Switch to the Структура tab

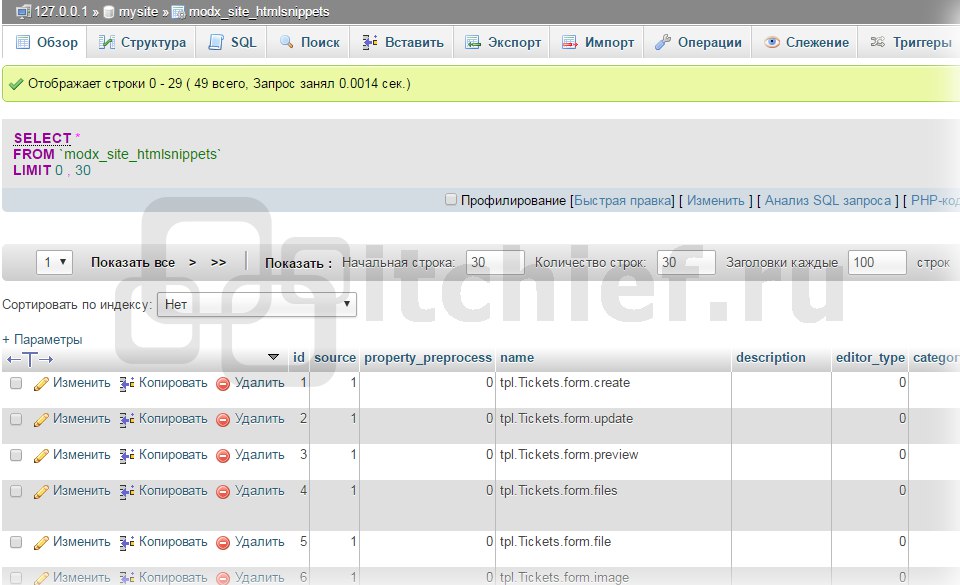coord(142,42)
